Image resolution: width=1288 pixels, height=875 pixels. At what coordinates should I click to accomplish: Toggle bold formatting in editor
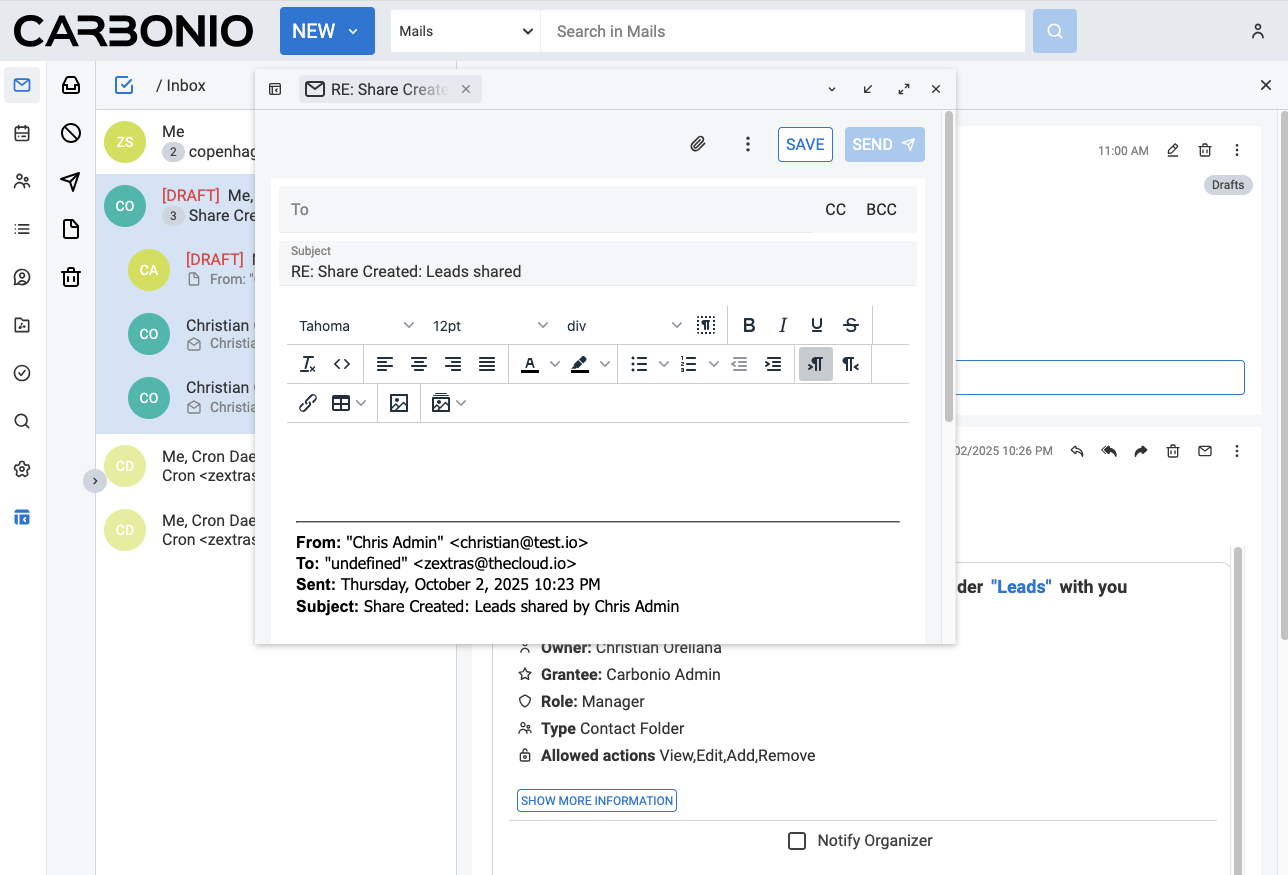[749, 325]
